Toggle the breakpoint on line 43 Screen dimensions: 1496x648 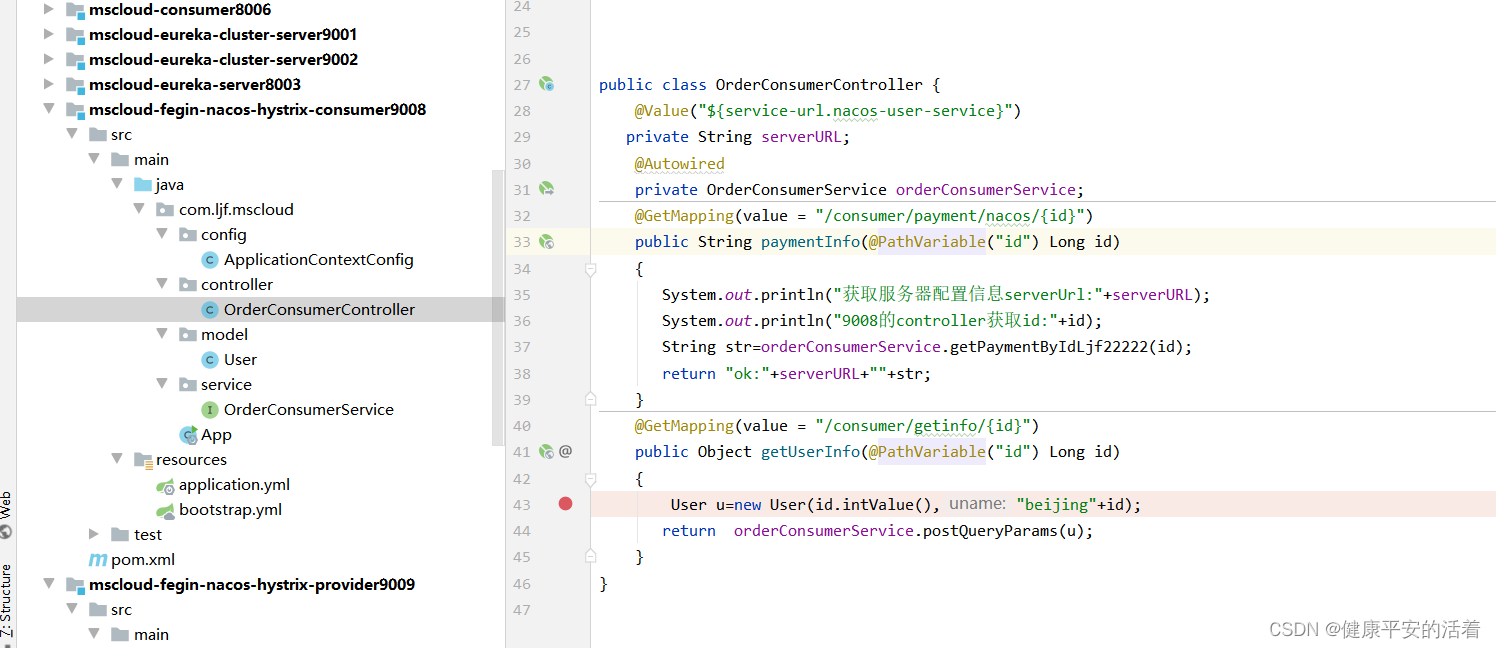click(x=565, y=504)
